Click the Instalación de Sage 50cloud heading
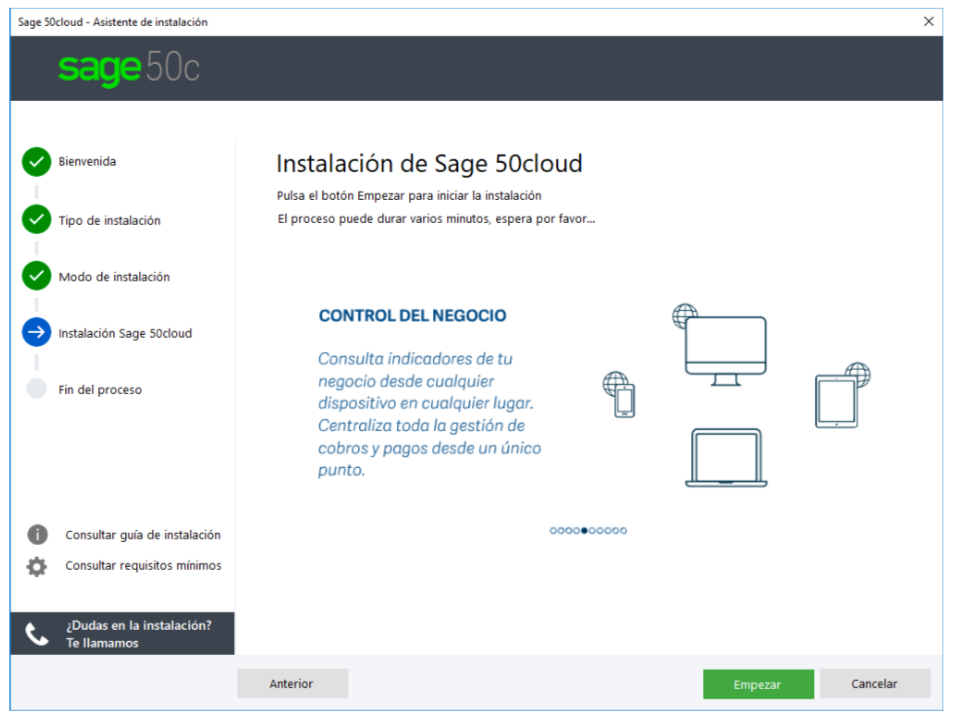Image resolution: width=953 pixels, height=719 pixels. pyautogui.click(x=429, y=164)
